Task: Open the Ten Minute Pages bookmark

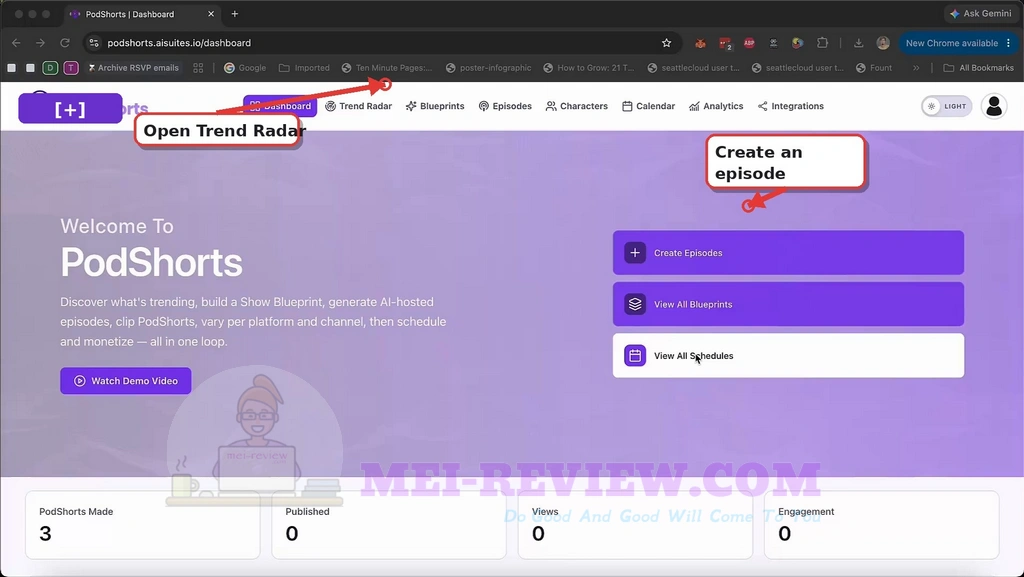Action: click(x=387, y=68)
